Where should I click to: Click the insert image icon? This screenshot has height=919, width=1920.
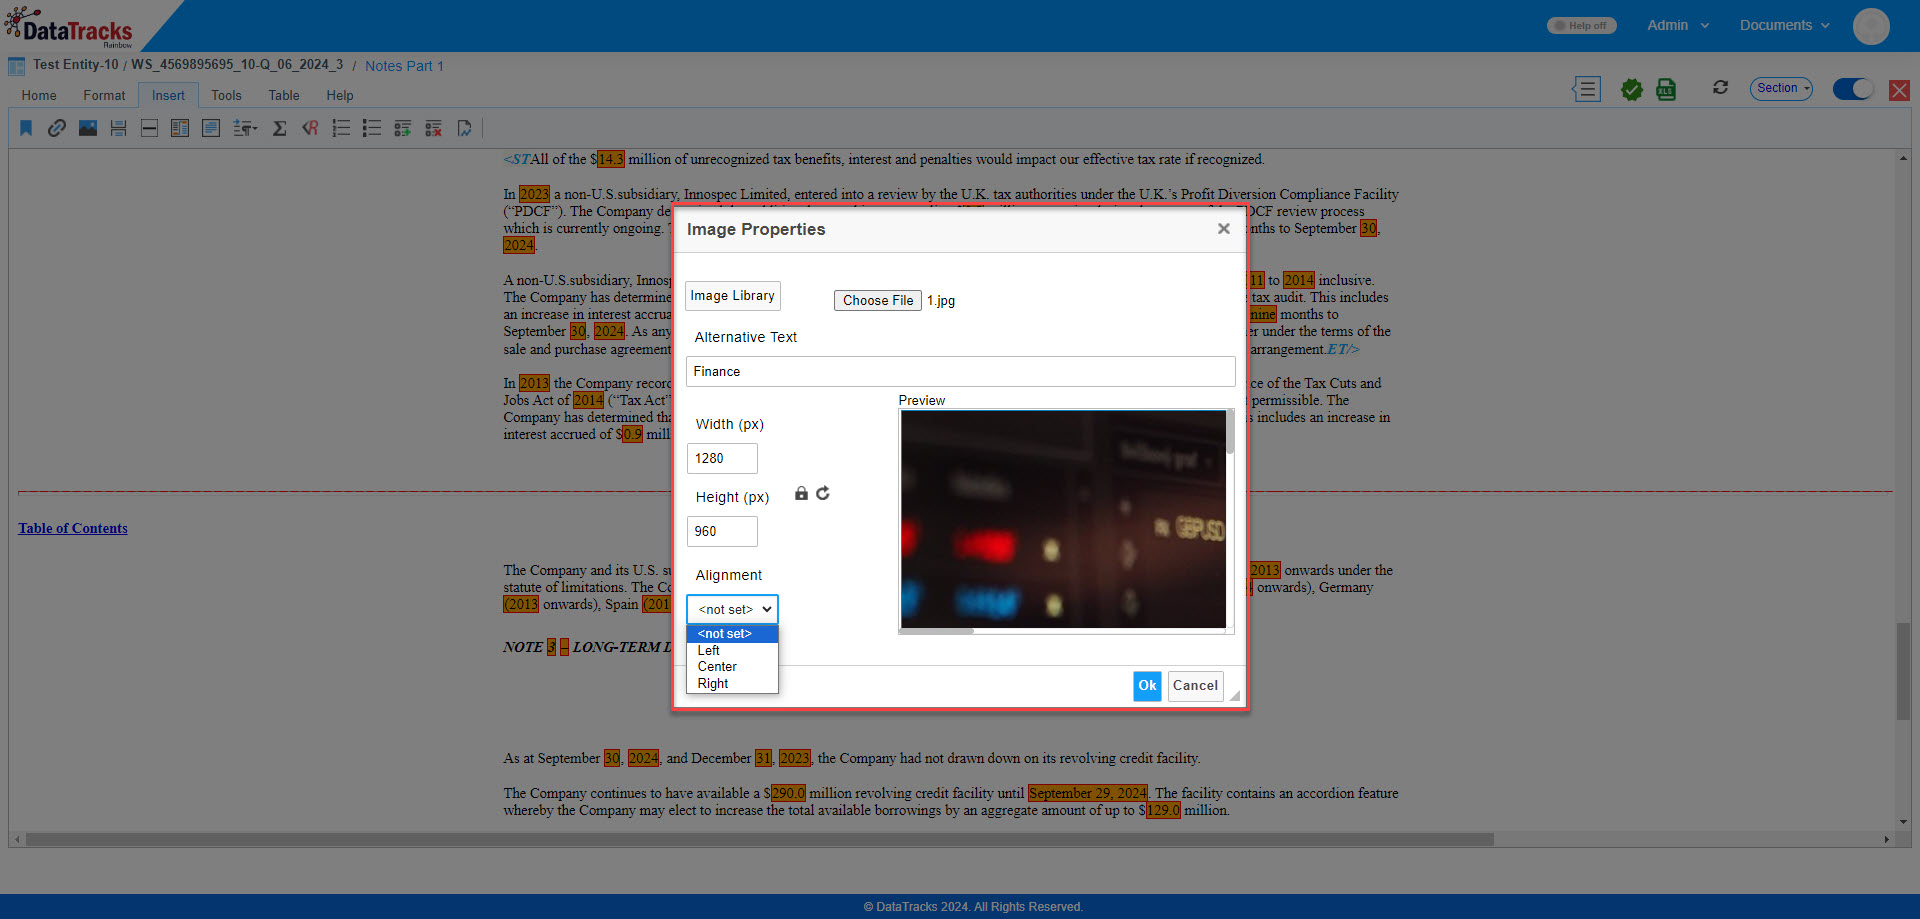tap(88, 128)
